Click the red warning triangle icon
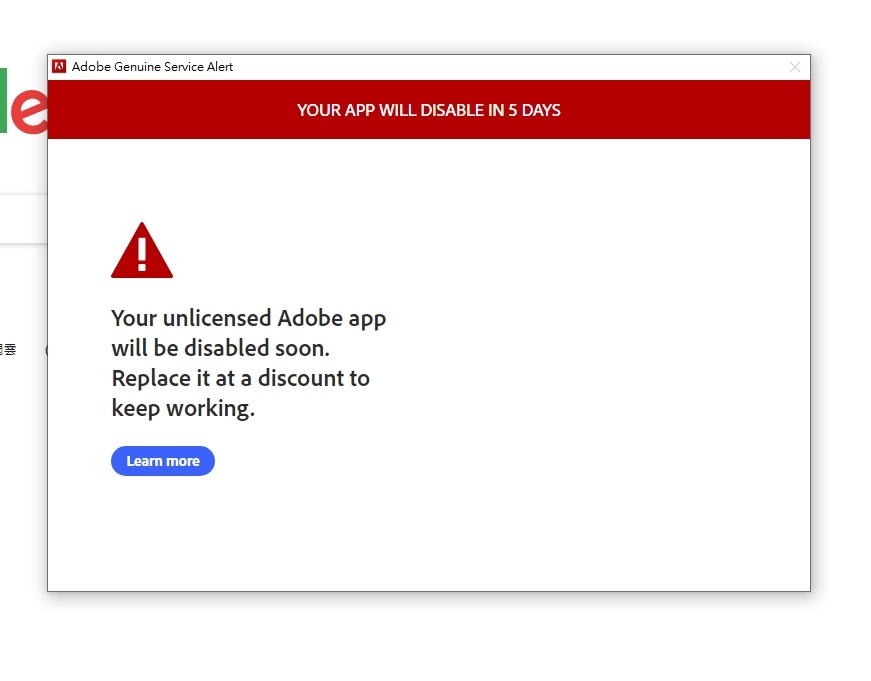 click(x=142, y=250)
